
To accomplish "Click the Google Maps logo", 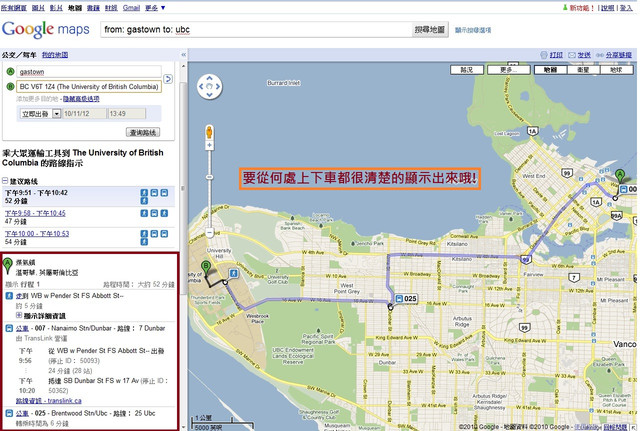I will coord(45,29).
